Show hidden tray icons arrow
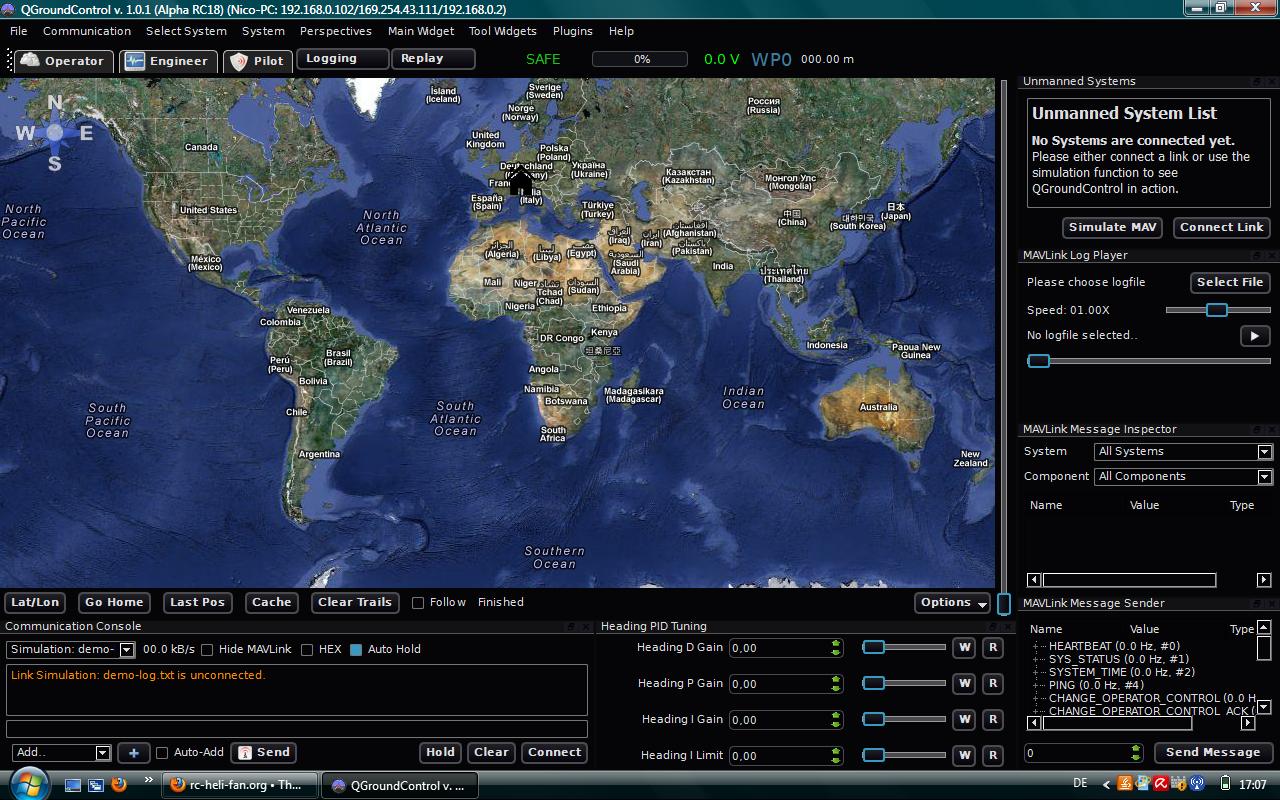The height and width of the screenshot is (800, 1280). click(1107, 785)
